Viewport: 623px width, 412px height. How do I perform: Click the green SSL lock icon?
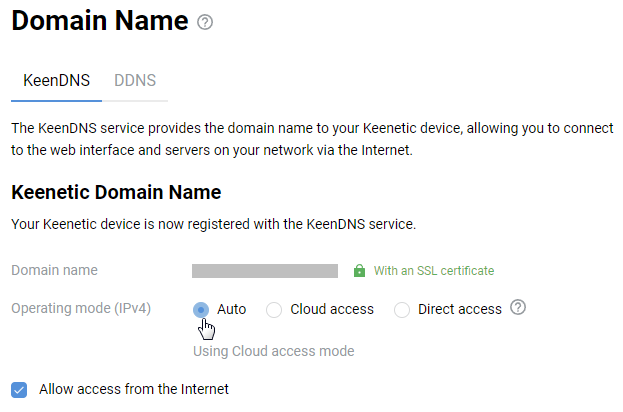coord(360,271)
